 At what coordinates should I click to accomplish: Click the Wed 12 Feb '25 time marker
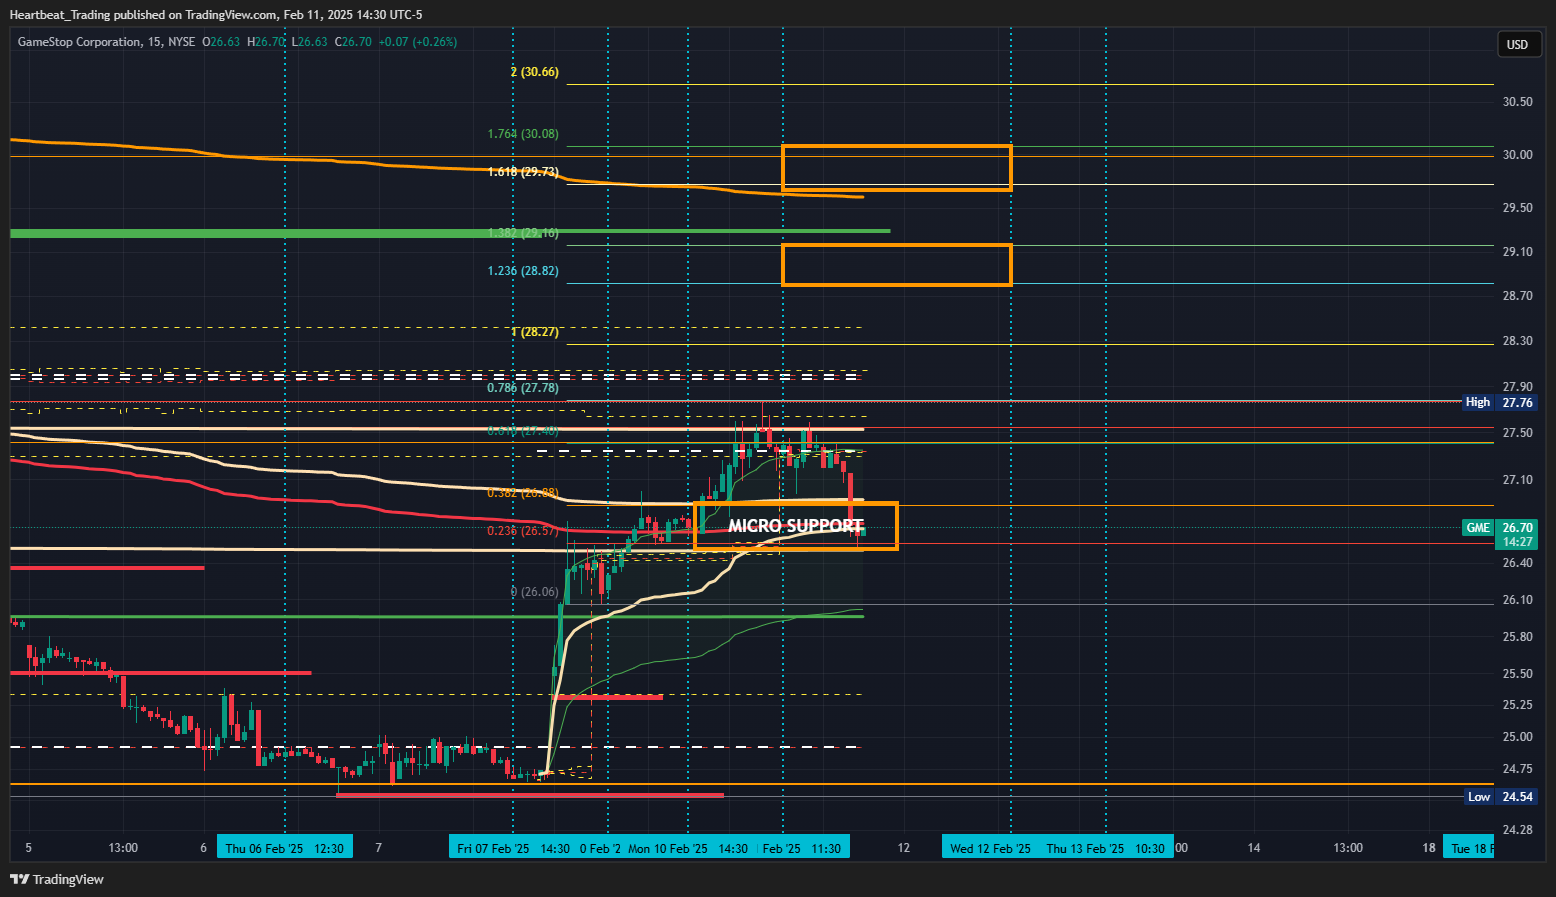coord(990,848)
